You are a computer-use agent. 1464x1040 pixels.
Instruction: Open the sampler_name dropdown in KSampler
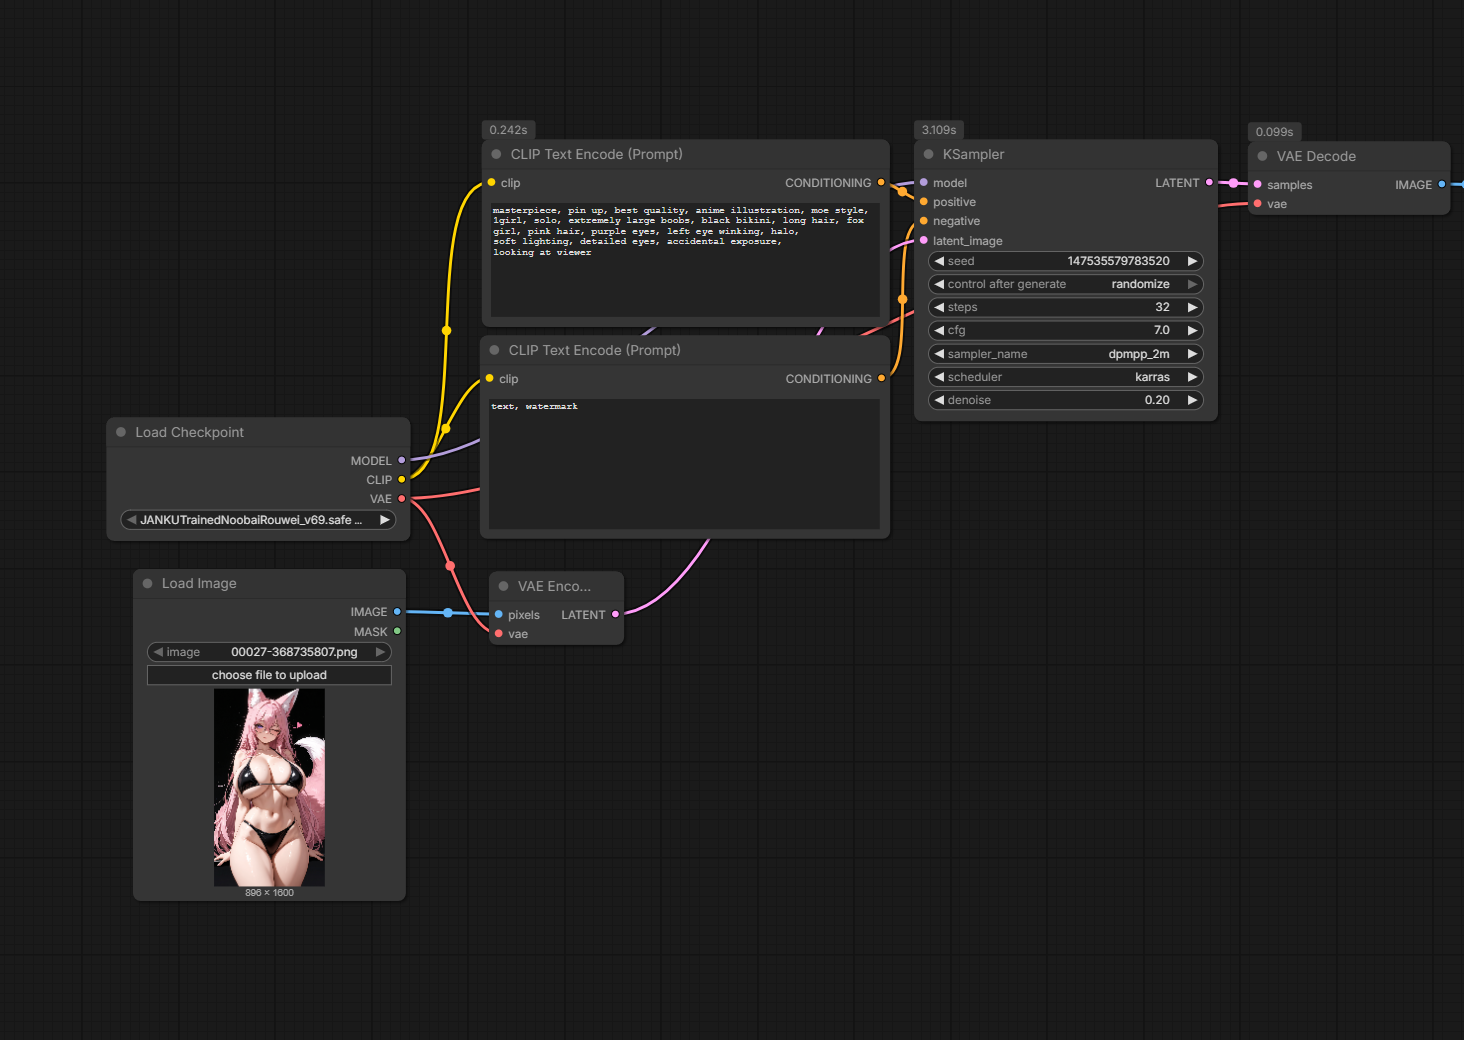tap(1065, 354)
